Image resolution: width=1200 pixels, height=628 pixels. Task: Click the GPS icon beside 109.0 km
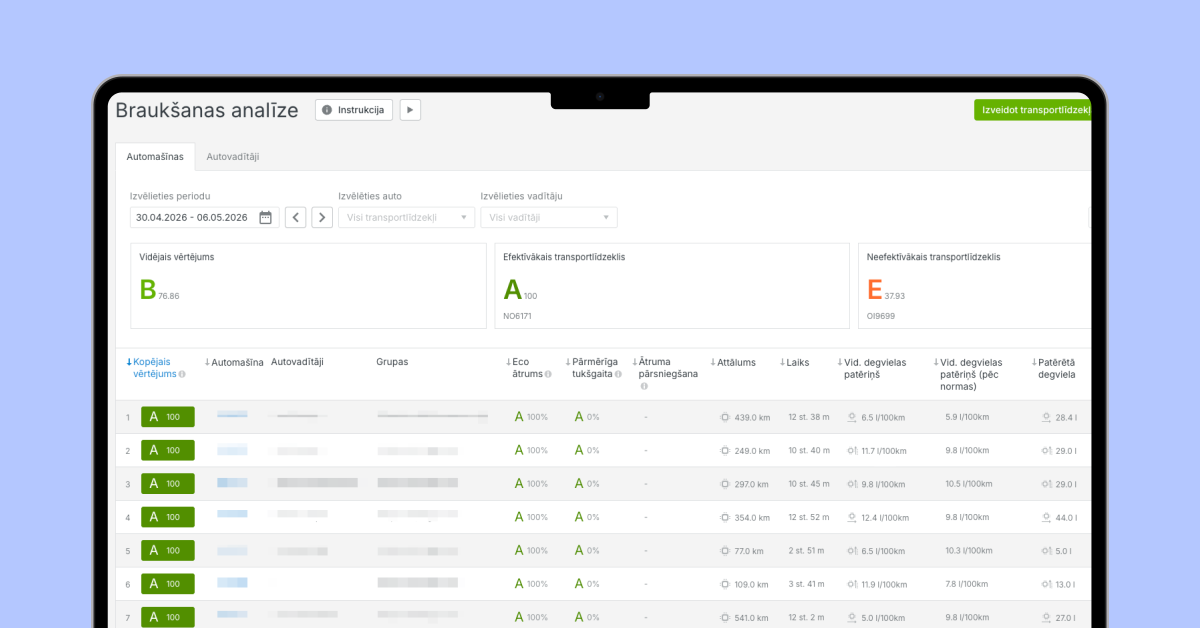point(725,584)
